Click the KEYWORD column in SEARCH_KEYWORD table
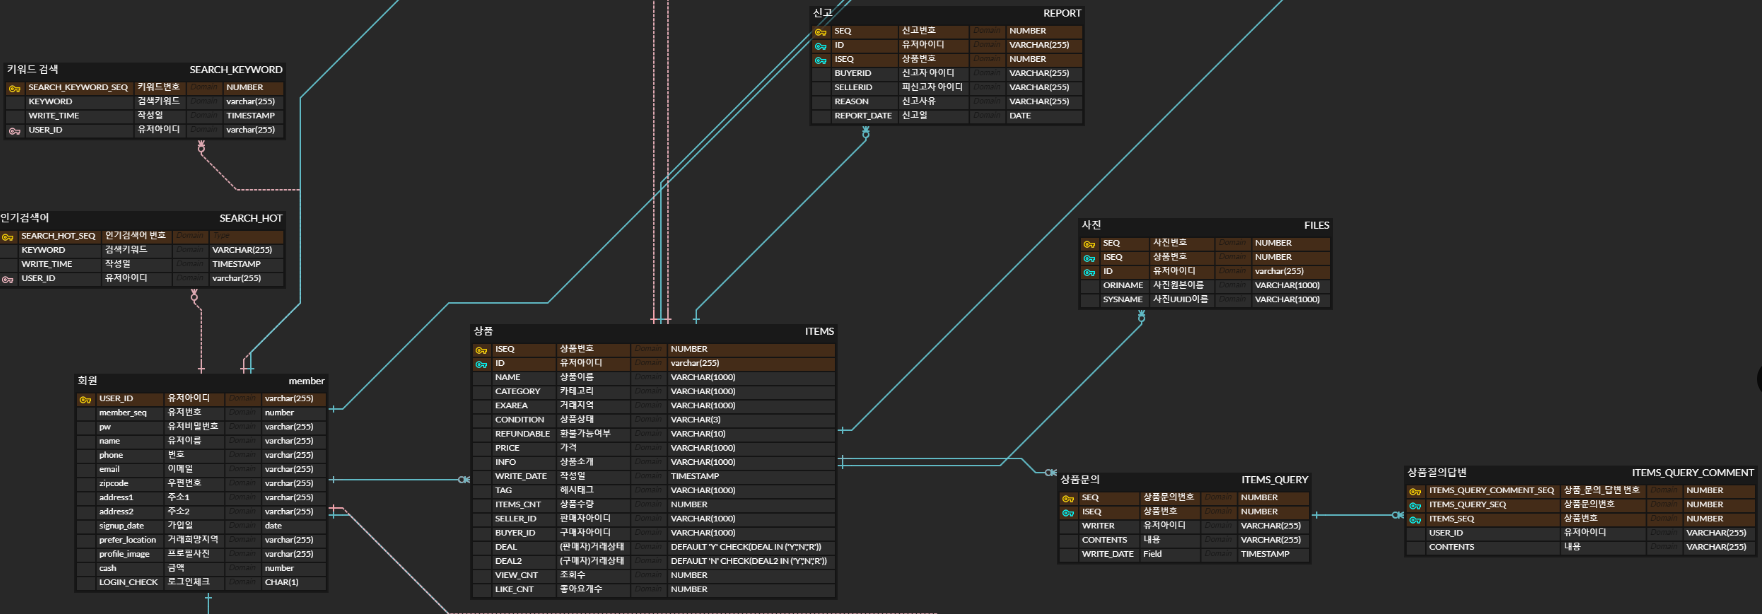The width and height of the screenshot is (1762, 614). click(x=51, y=101)
